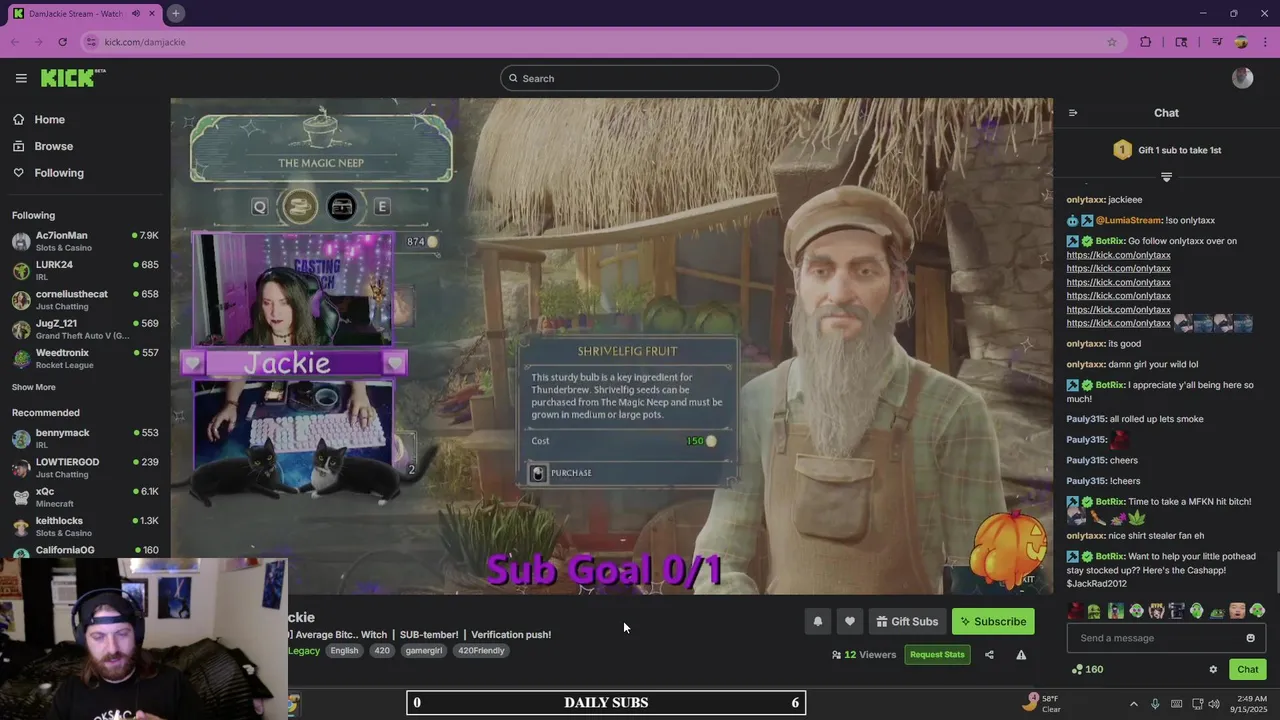Click the chat scrollbar
The height and width of the screenshot is (720, 1280).
[x=1277, y=572]
